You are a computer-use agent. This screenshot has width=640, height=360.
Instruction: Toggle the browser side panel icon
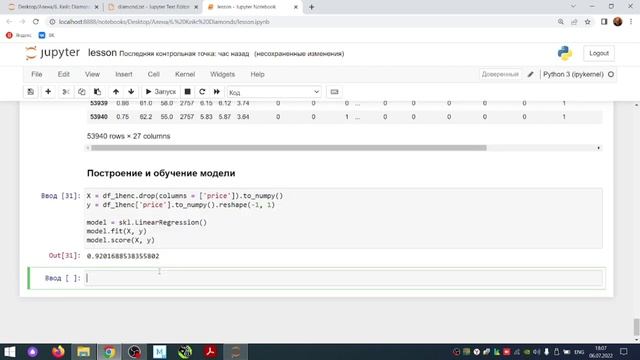coord(604,22)
